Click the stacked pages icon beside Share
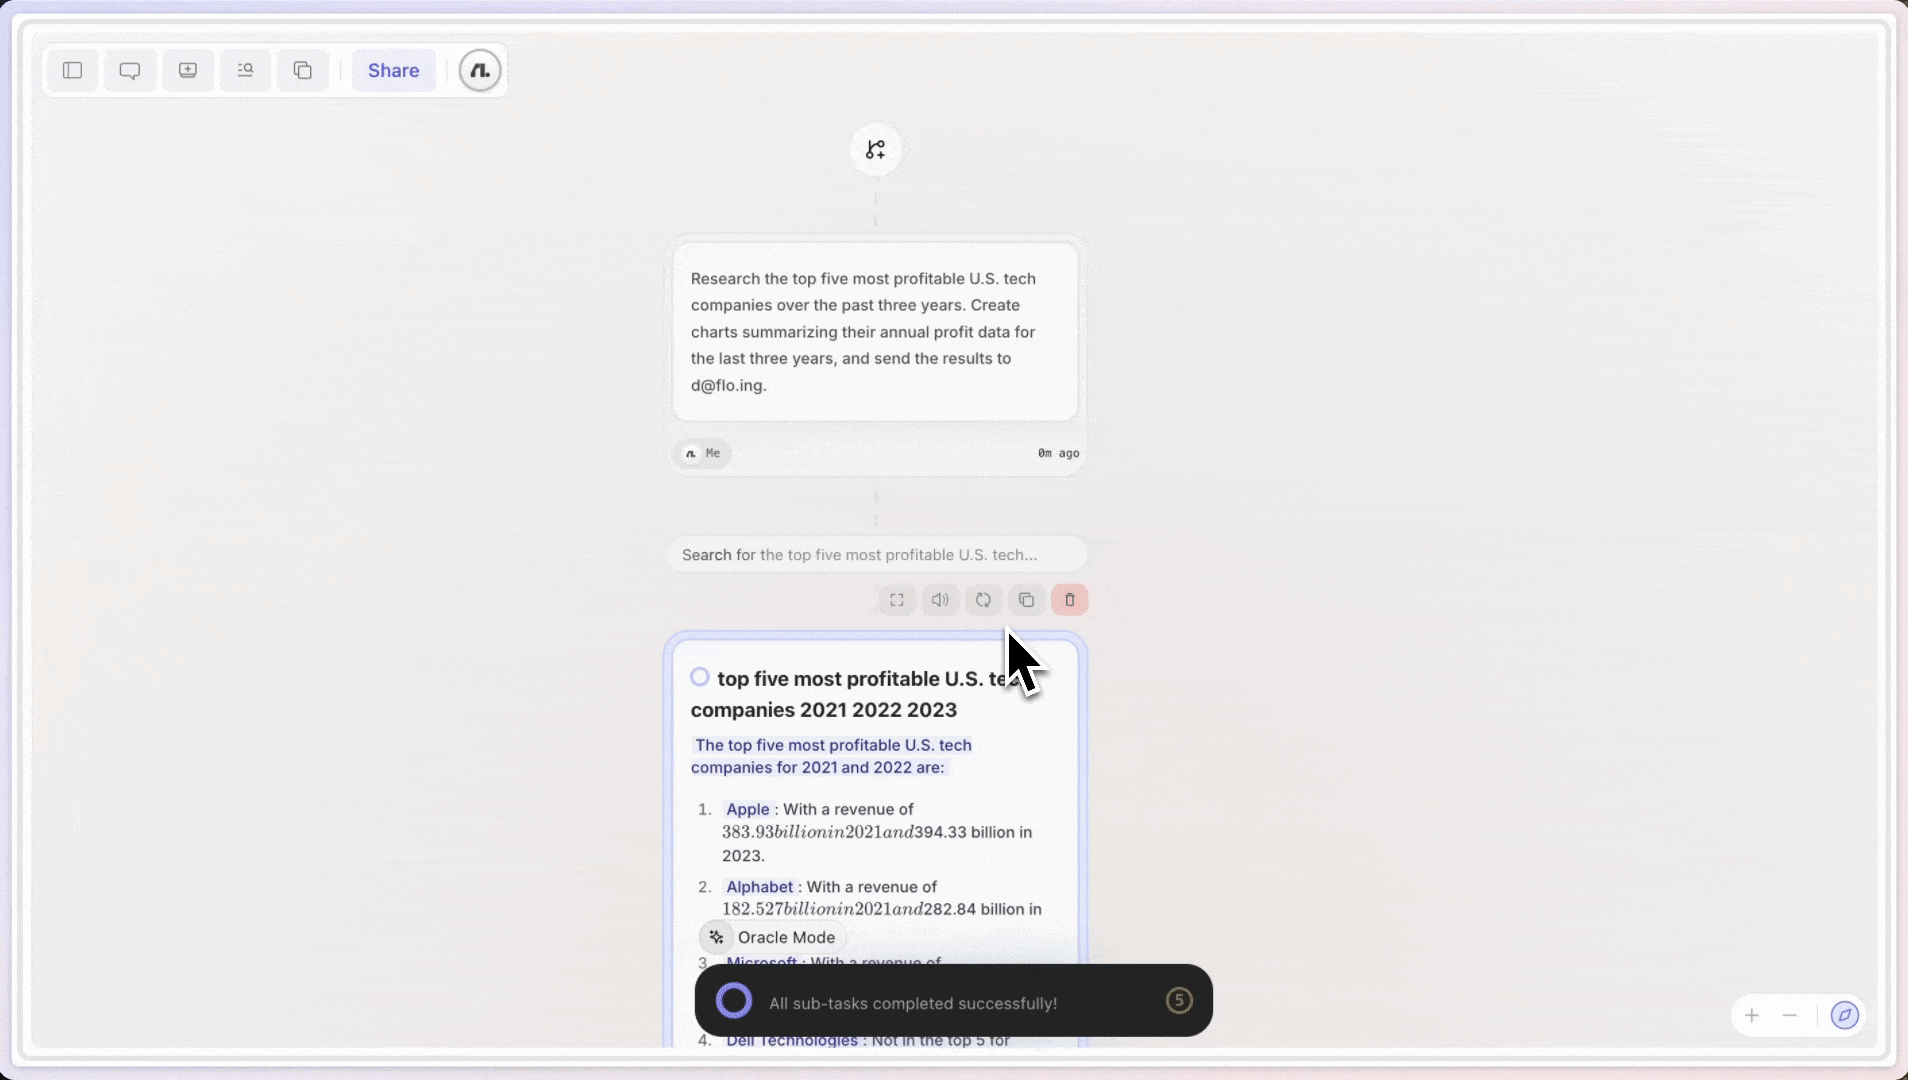The width and height of the screenshot is (1908, 1080). click(x=303, y=70)
